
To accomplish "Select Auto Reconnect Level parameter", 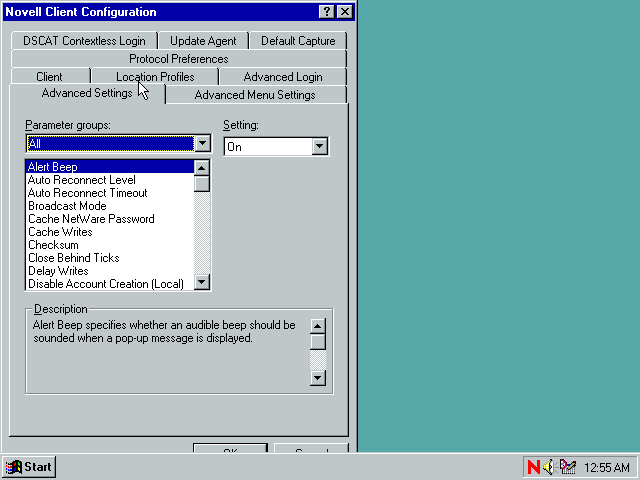I will [x=110, y=180].
